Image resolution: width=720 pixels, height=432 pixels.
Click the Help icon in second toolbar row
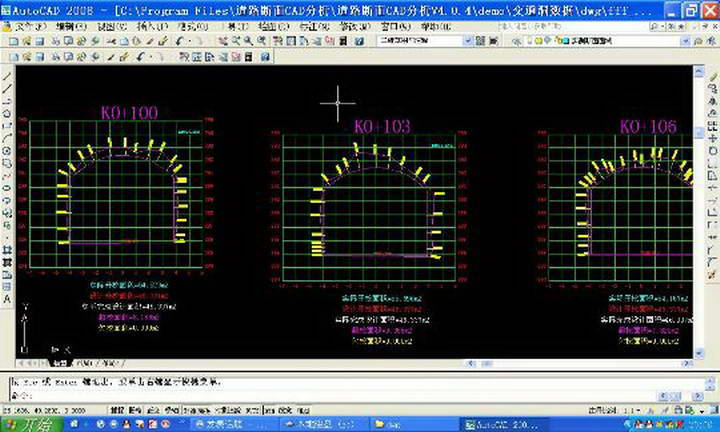tap(265, 57)
